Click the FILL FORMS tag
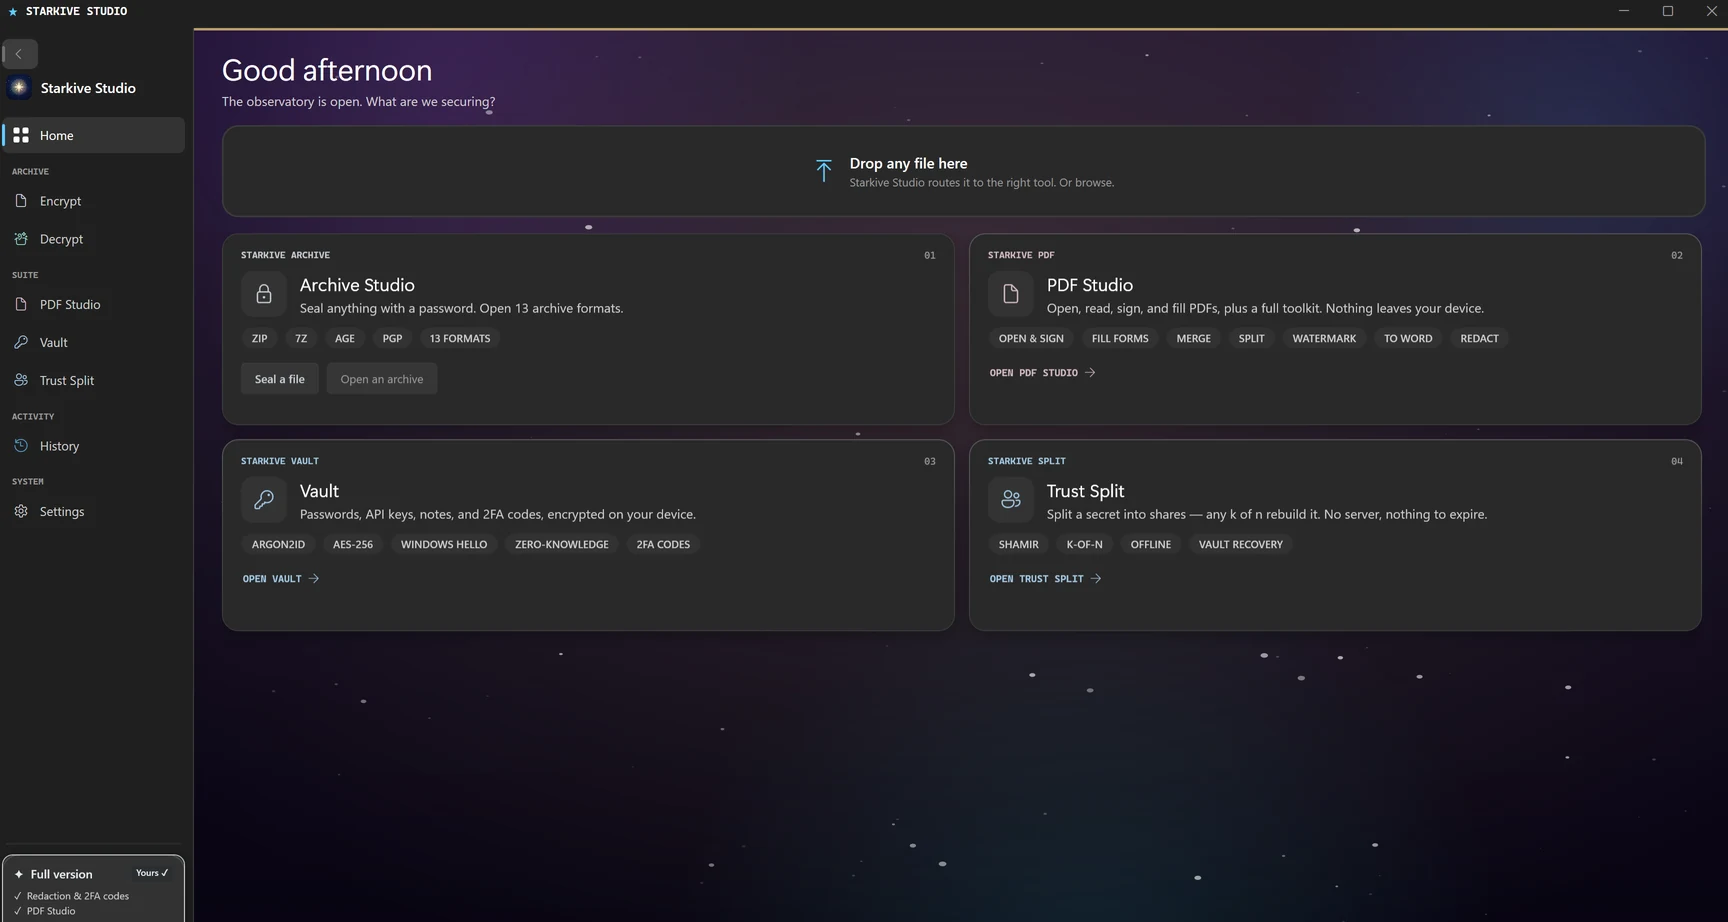 pos(1120,338)
